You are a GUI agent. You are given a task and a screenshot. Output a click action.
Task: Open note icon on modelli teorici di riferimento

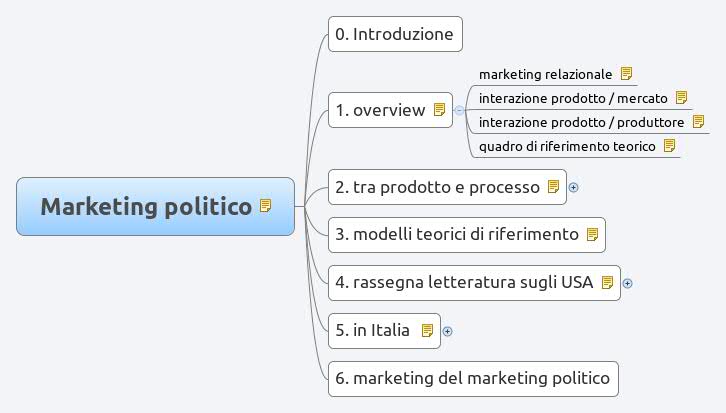(x=592, y=235)
